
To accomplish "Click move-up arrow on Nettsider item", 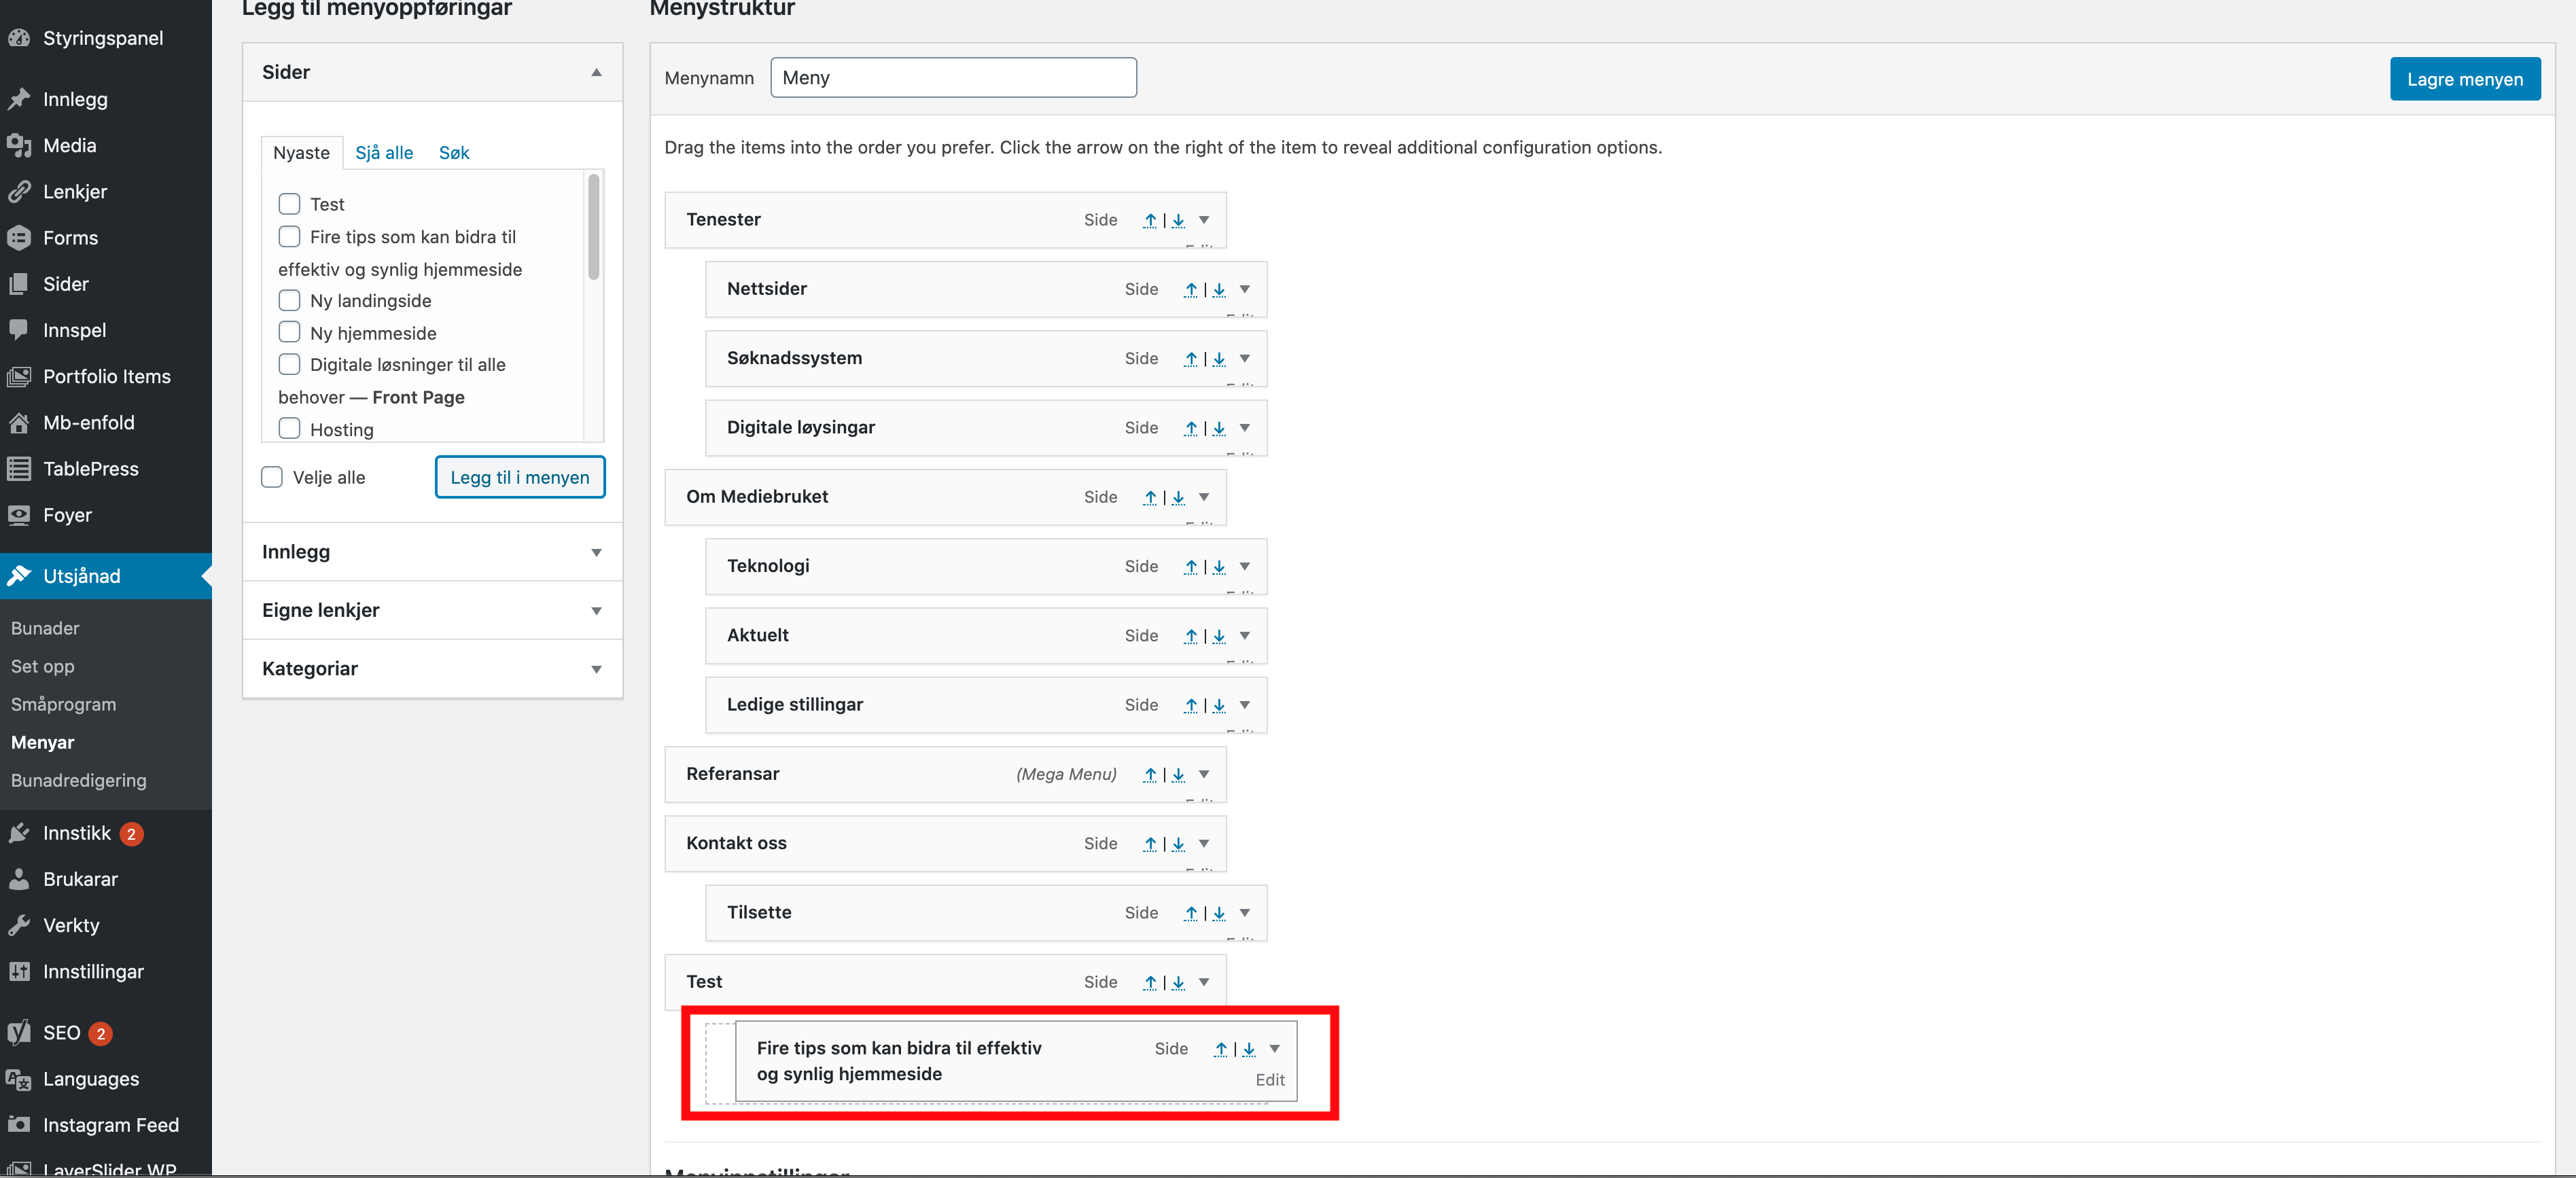I will coord(1190,289).
